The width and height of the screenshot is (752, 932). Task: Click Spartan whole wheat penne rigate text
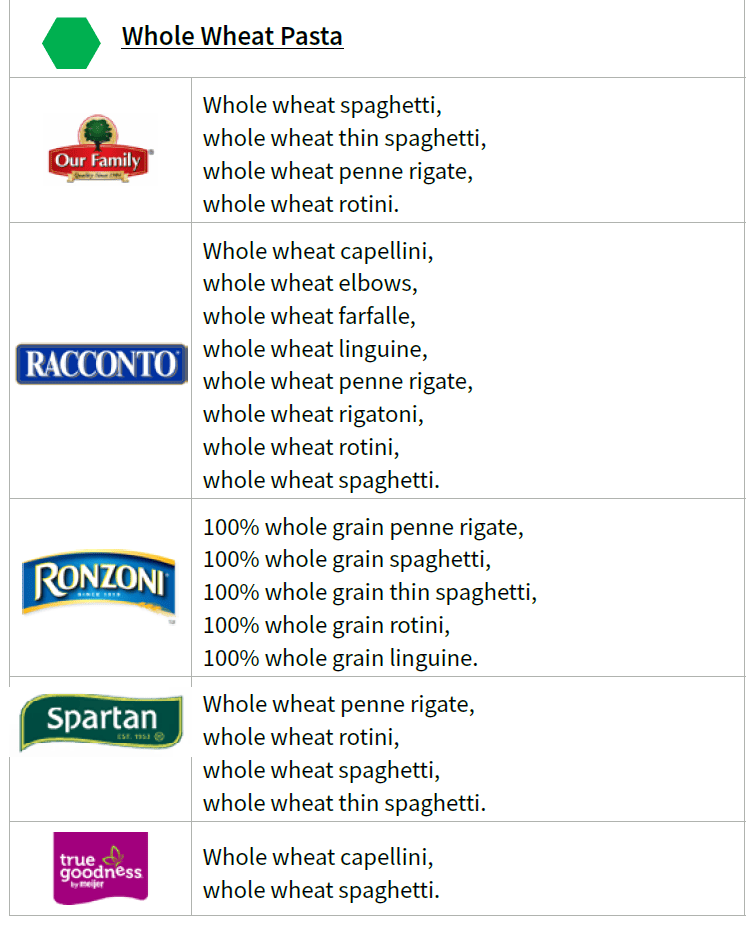tap(338, 704)
